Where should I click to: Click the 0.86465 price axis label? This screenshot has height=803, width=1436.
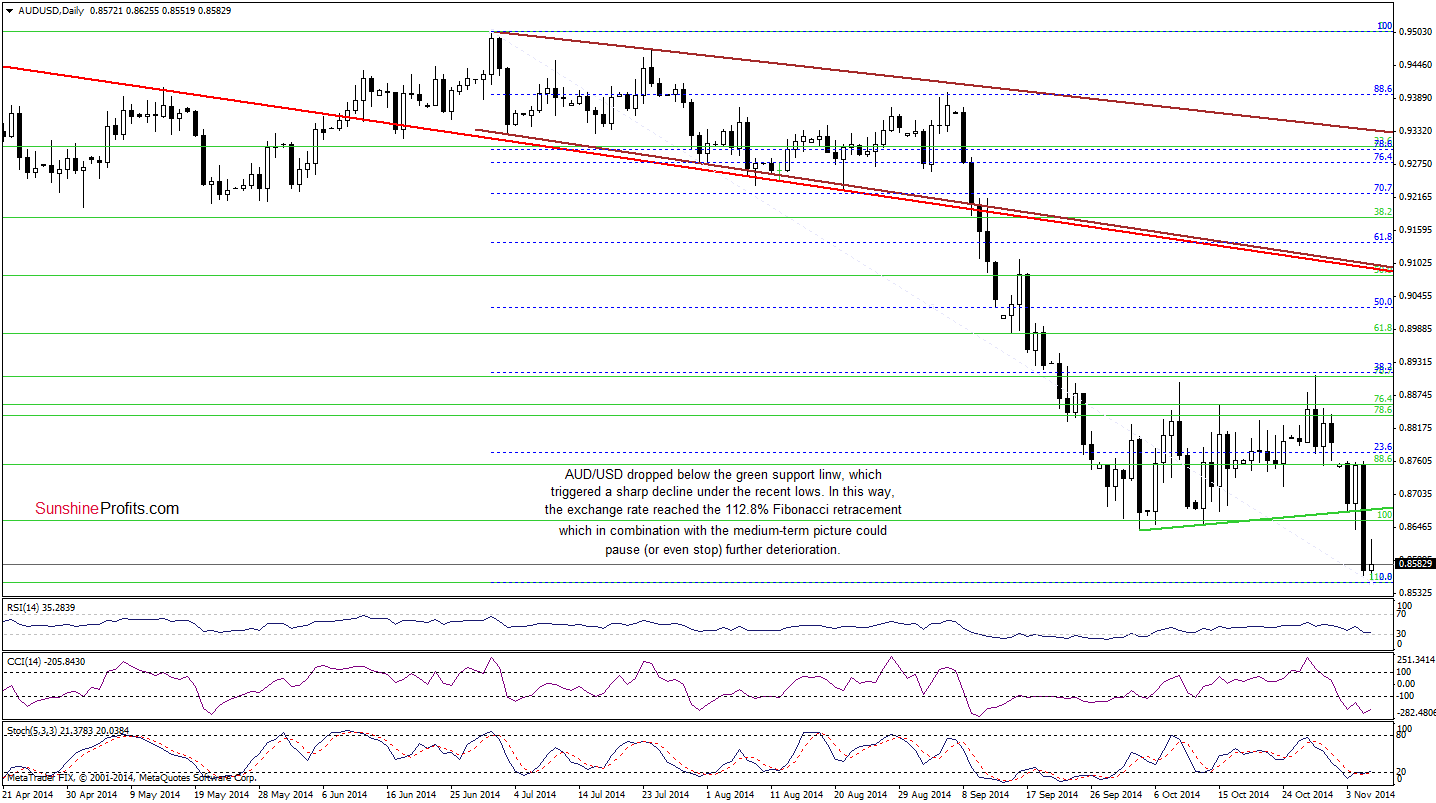pyautogui.click(x=1414, y=527)
